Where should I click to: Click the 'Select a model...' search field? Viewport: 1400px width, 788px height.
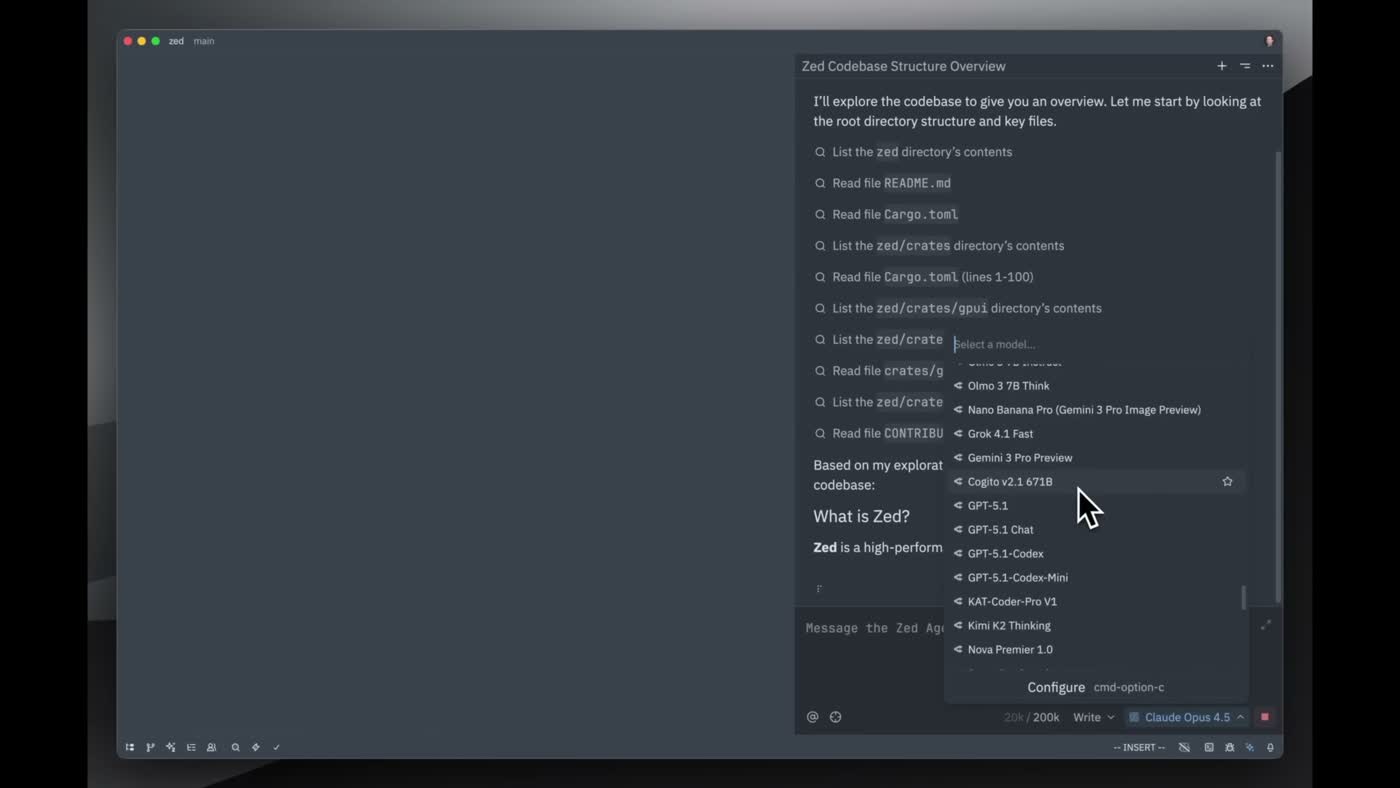pyautogui.click(x=1096, y=344)
